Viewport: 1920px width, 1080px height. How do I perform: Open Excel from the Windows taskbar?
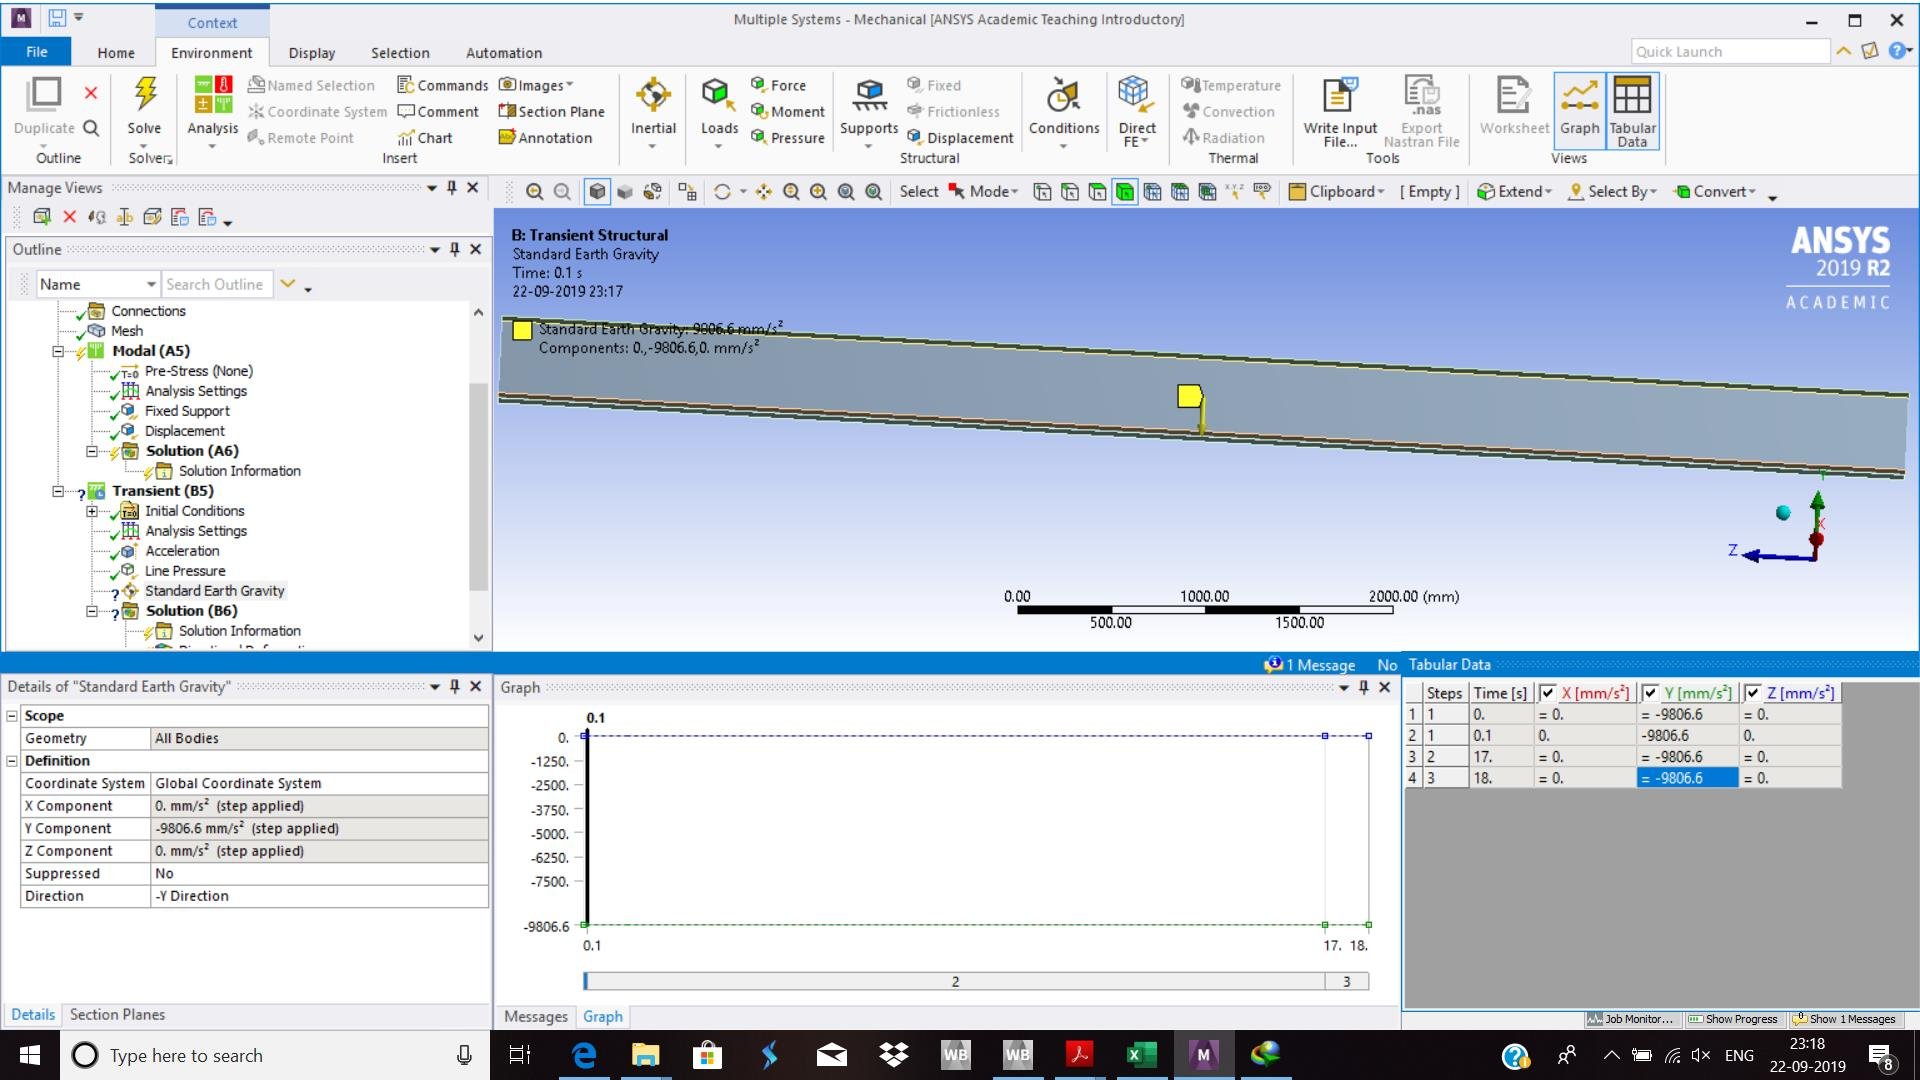1141,1054
